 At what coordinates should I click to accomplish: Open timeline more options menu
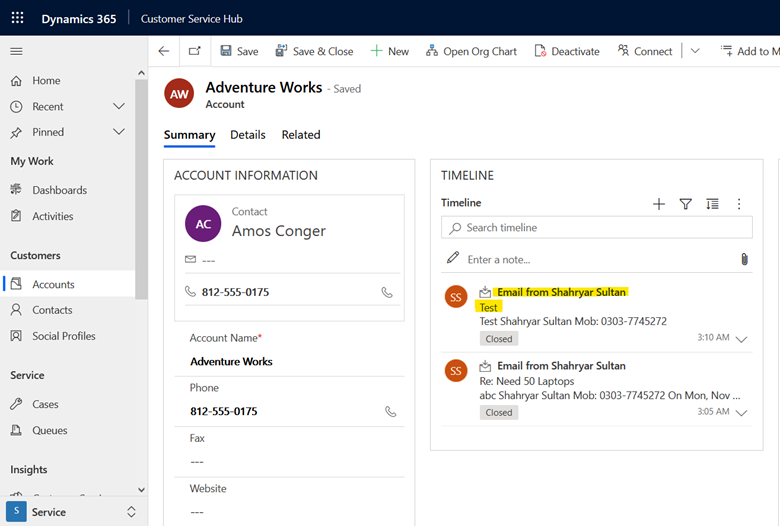739,204
